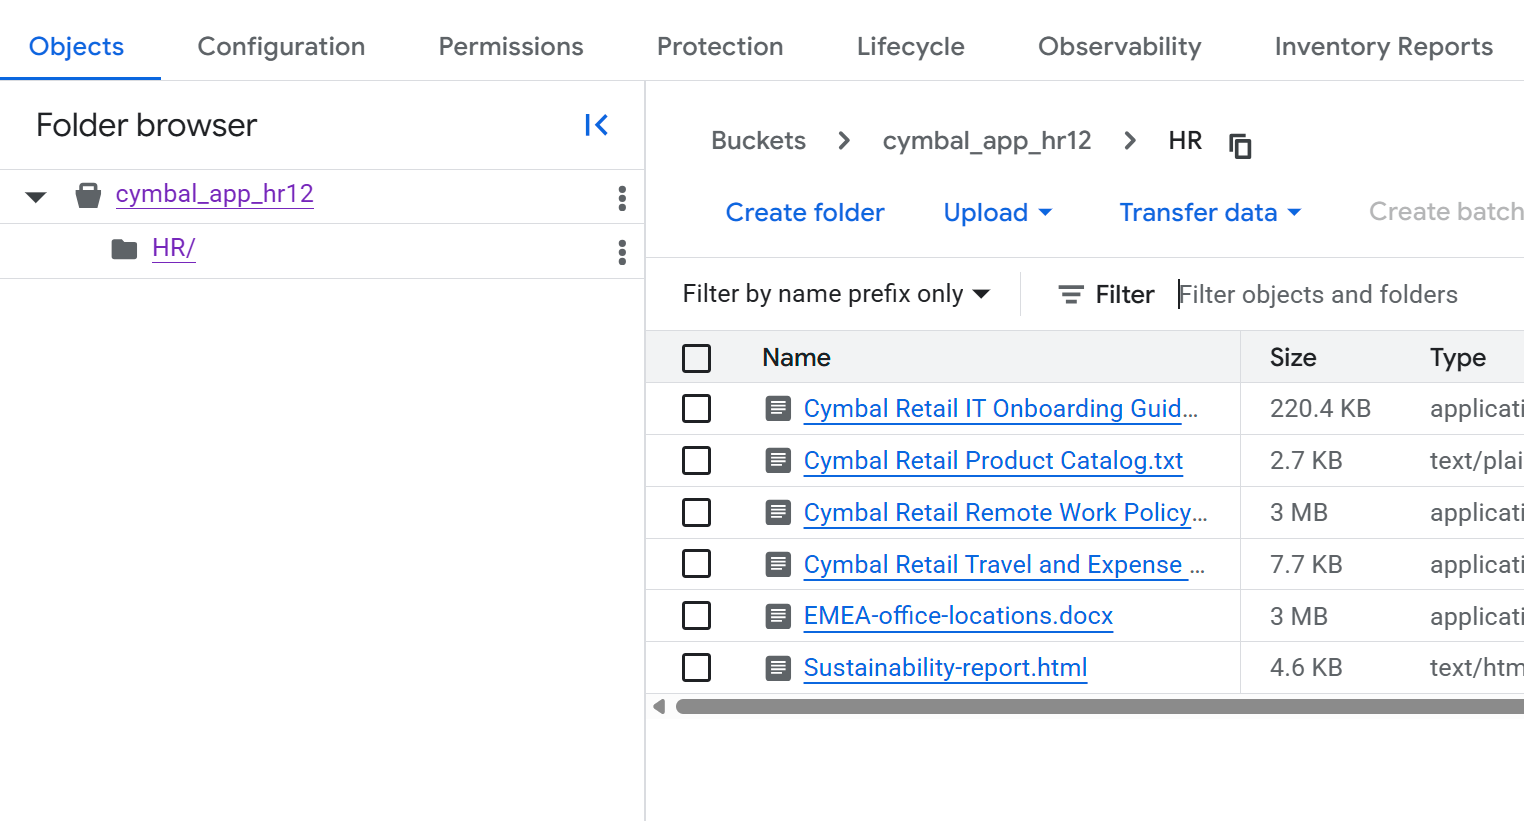
Task: Open Filter by name prefix only dropdown
Action: coord(836,294)
